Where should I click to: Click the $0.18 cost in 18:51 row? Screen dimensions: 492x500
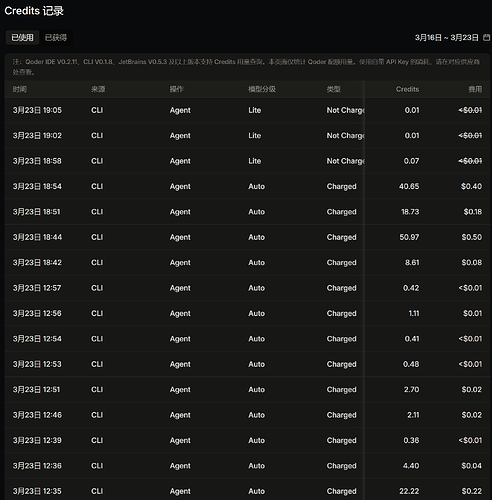pos(473,212)
